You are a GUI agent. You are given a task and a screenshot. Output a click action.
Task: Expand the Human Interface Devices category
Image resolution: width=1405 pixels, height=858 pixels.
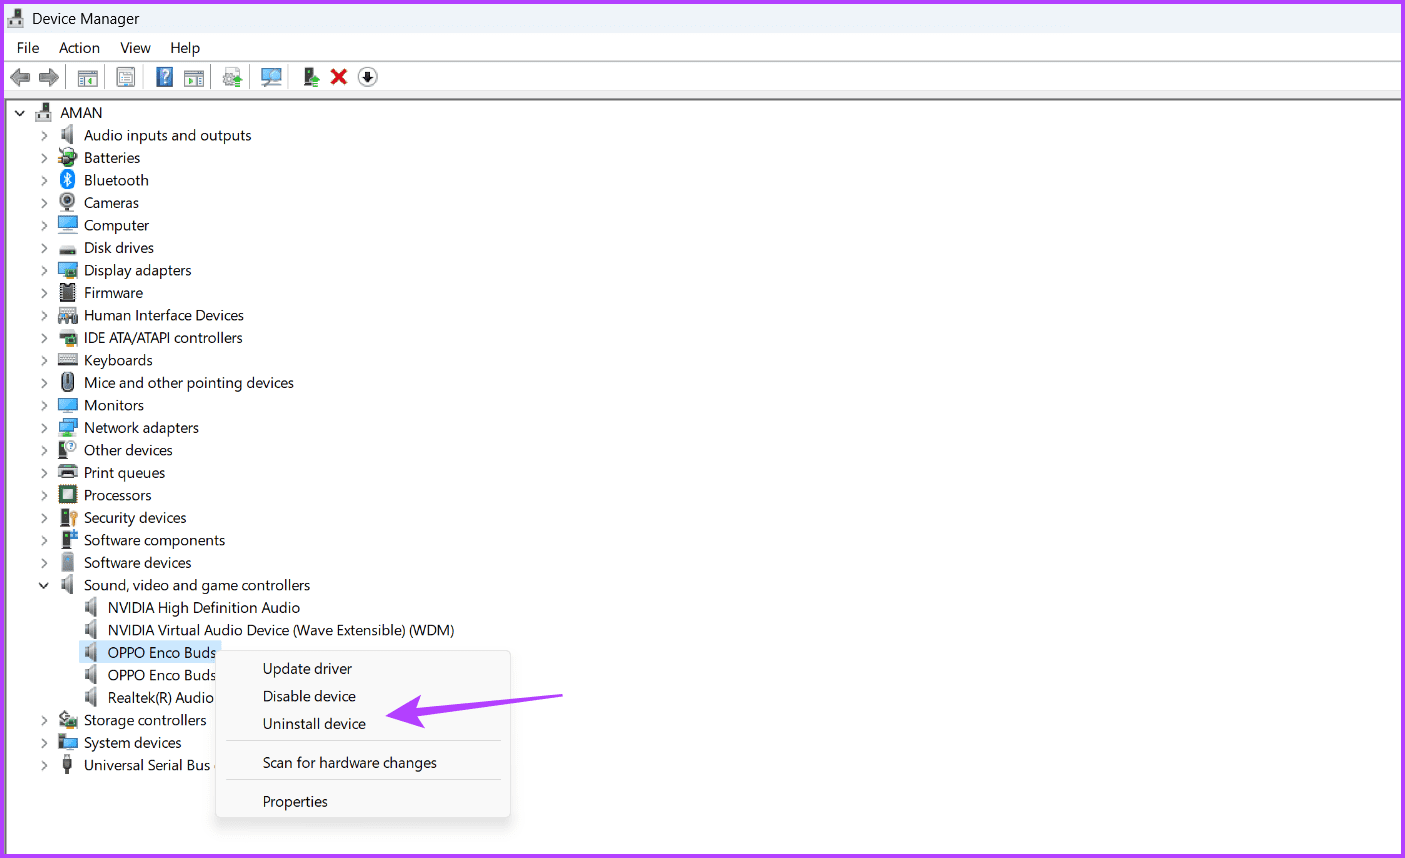coord(44,315)
